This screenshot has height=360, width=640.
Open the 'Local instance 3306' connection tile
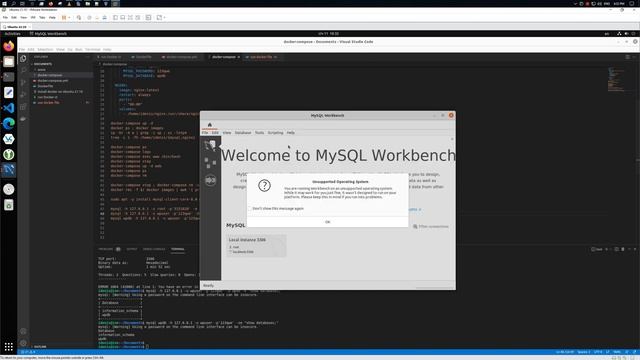pyautogui.click(x=256, y=245)
